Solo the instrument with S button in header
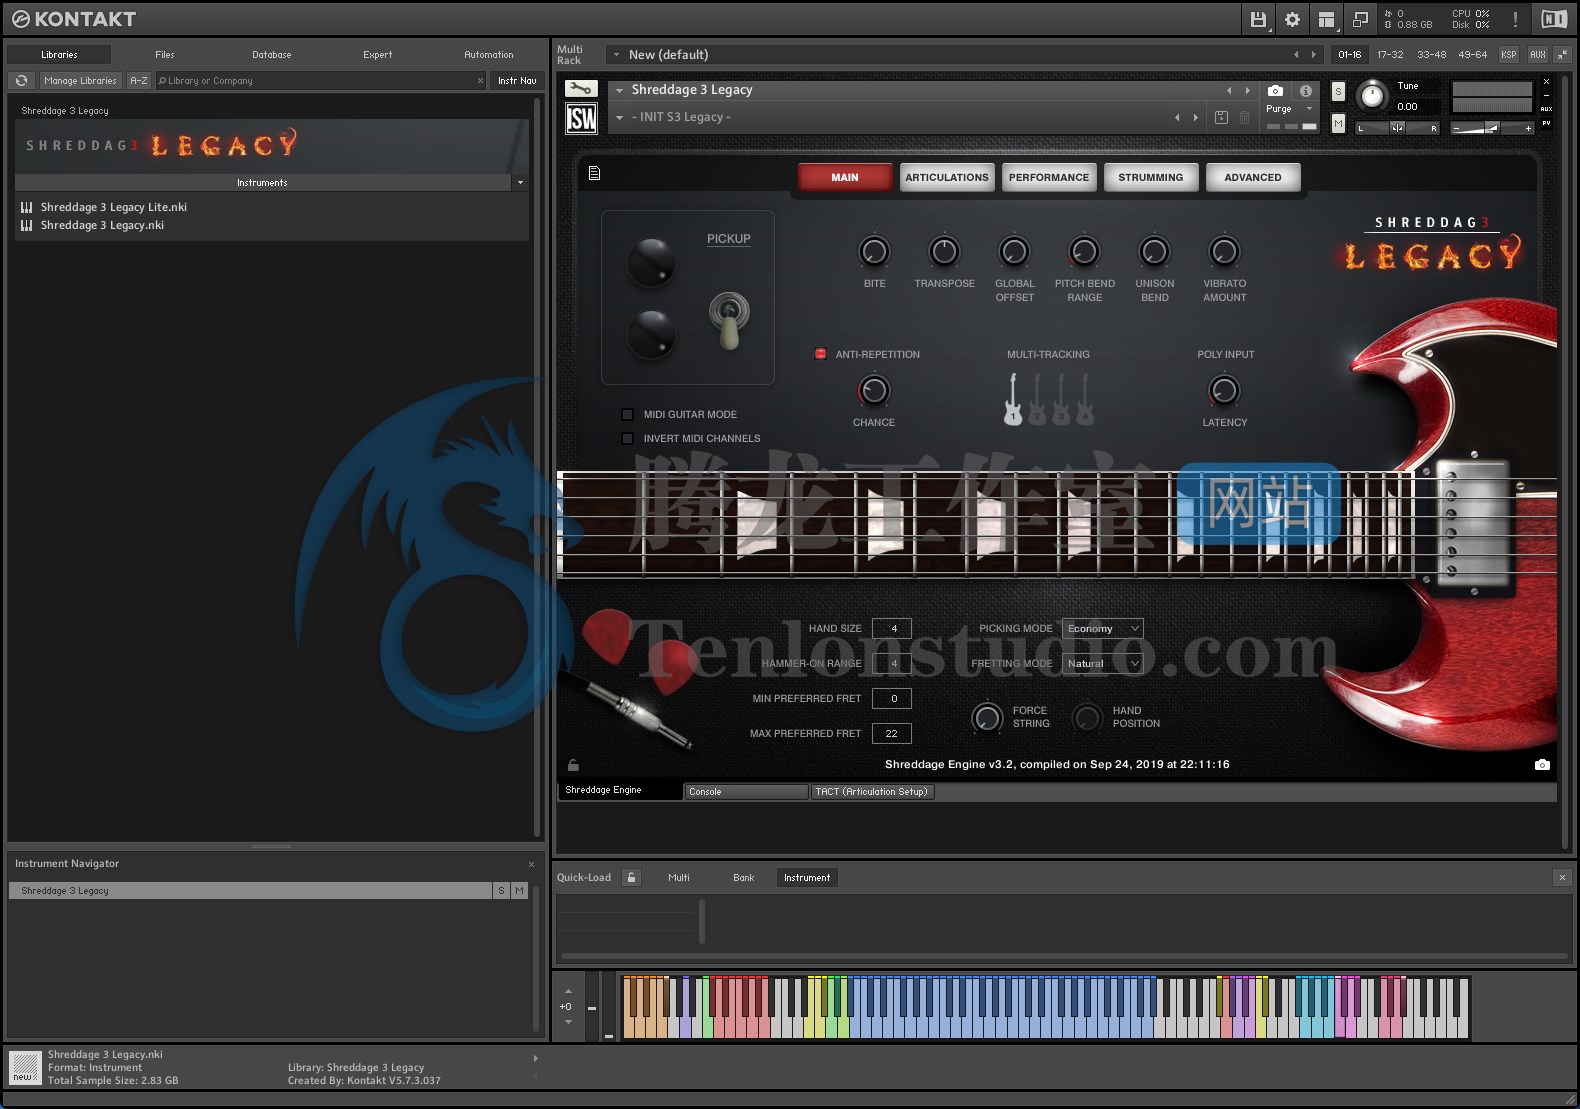The image size is (1580, 1109). 1338,91
